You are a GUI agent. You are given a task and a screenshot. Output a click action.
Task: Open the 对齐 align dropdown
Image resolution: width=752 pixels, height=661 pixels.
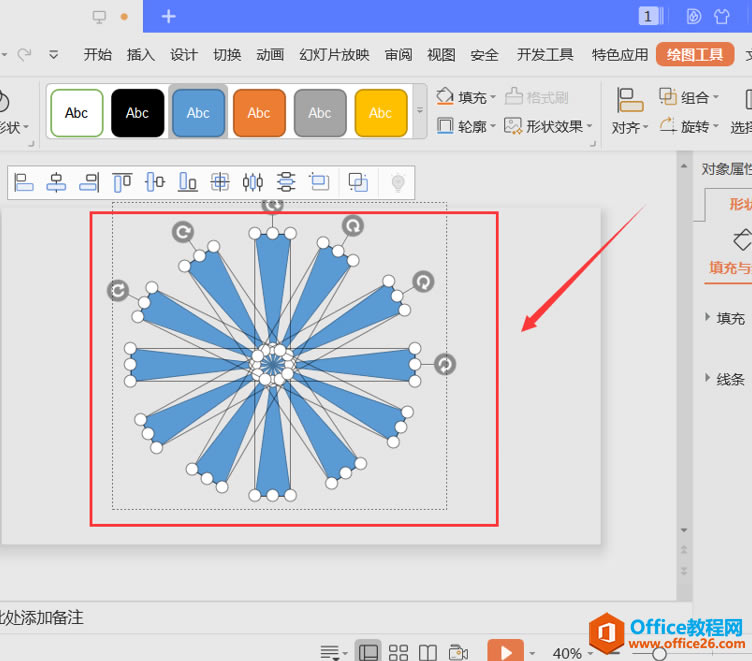[x=630, y=111]
